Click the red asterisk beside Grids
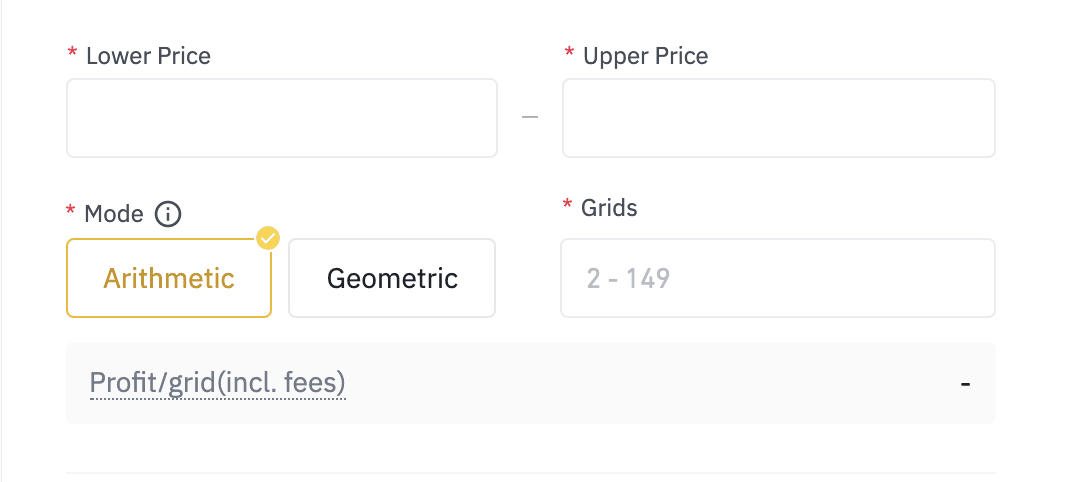The image size is (1066, 482). click(x=567, y=206)
